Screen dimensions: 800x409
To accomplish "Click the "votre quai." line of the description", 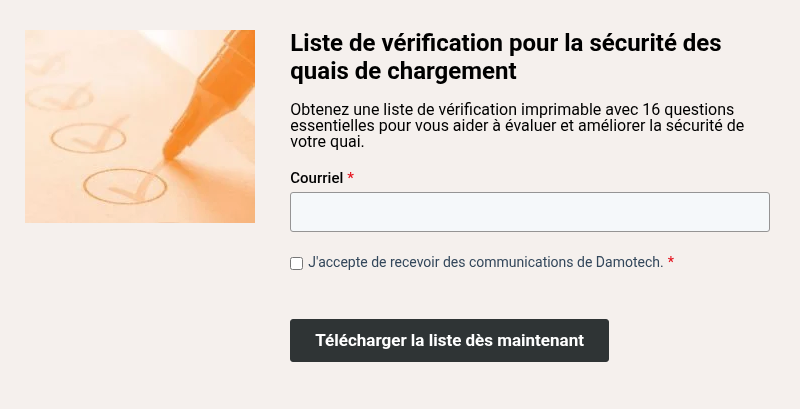I will (327, 142).
